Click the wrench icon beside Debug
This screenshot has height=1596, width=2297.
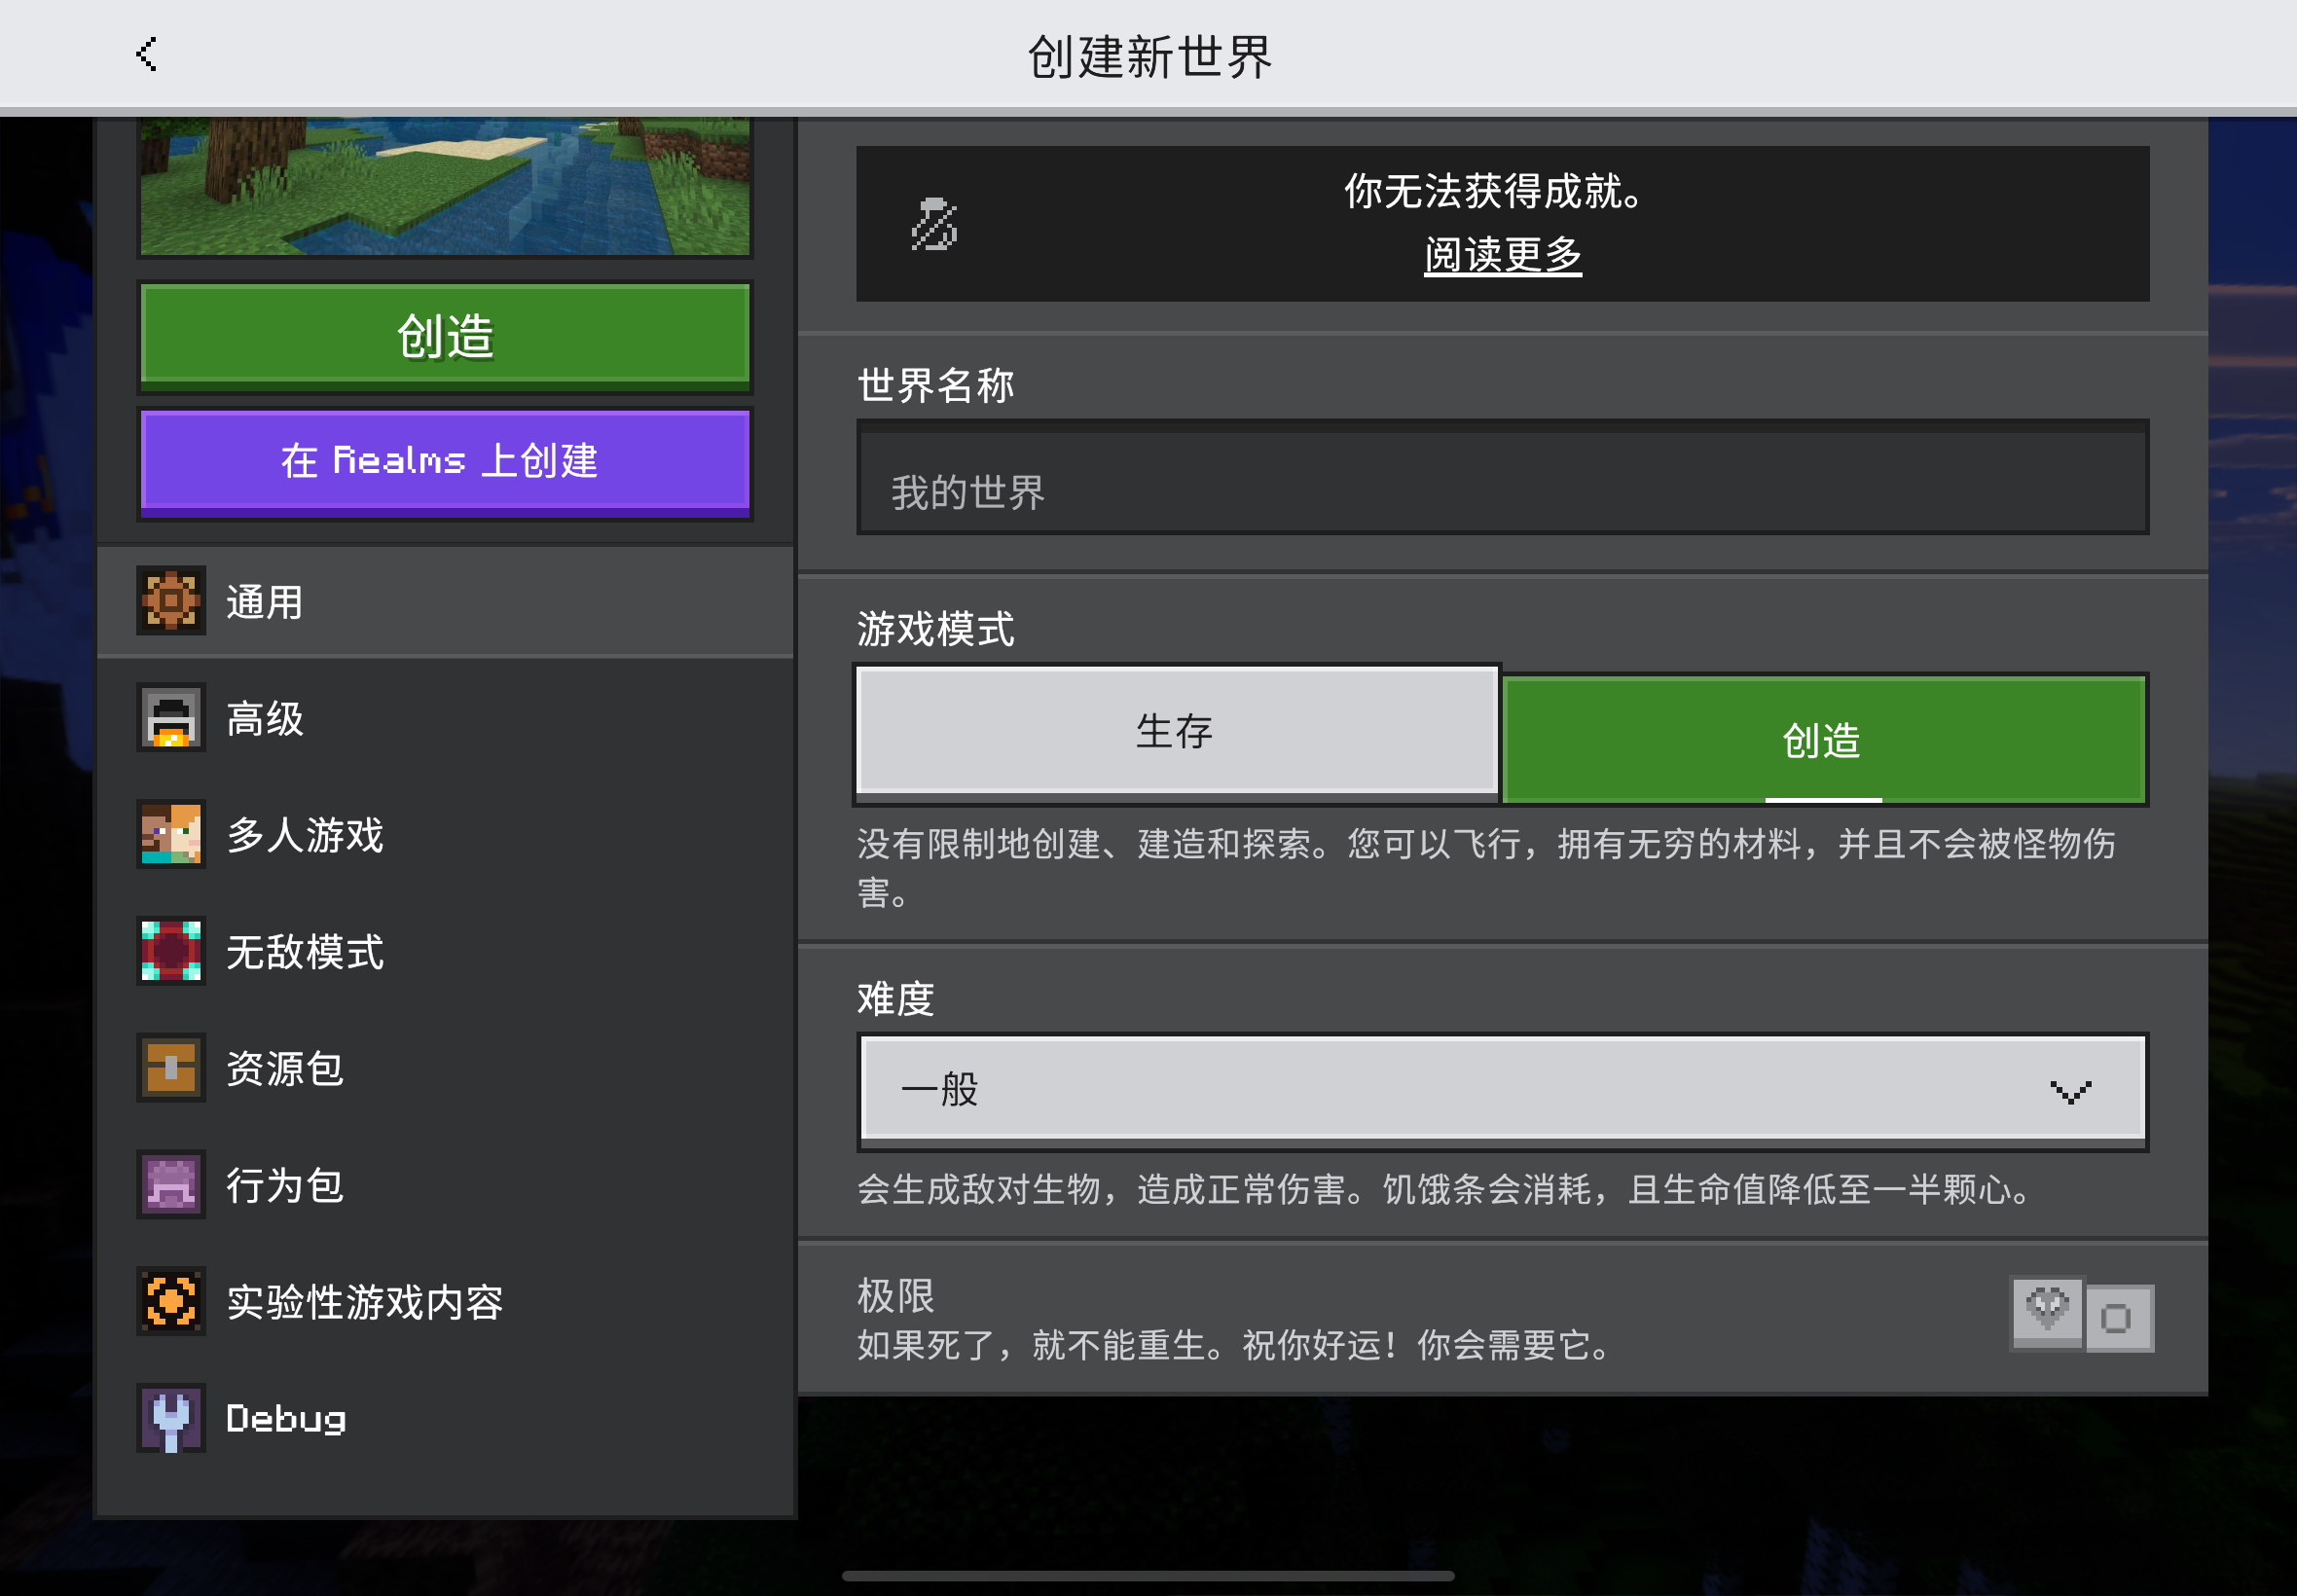coord(171,1418)
